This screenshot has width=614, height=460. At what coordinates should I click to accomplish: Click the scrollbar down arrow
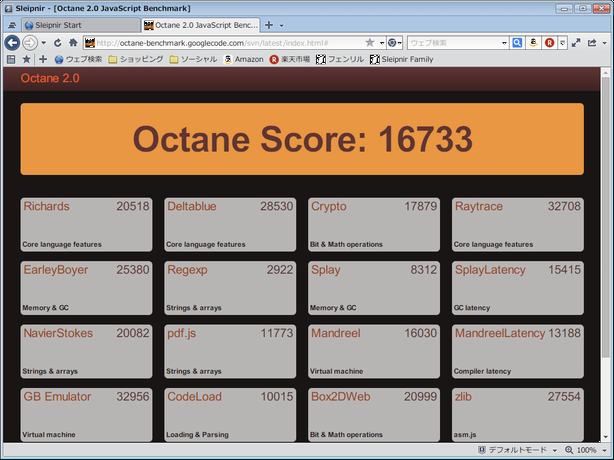pyautogui.click(x=605, y=437)
